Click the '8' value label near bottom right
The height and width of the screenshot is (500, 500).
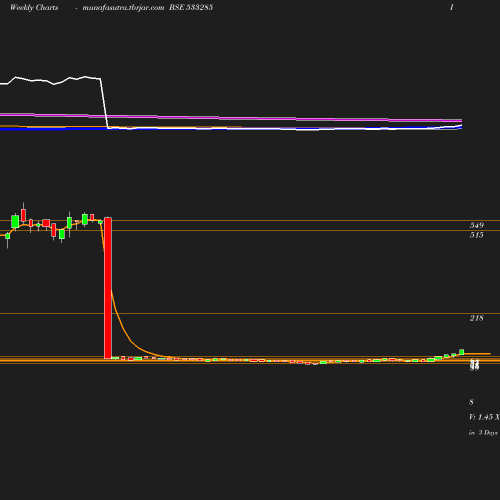pos(471,402)
